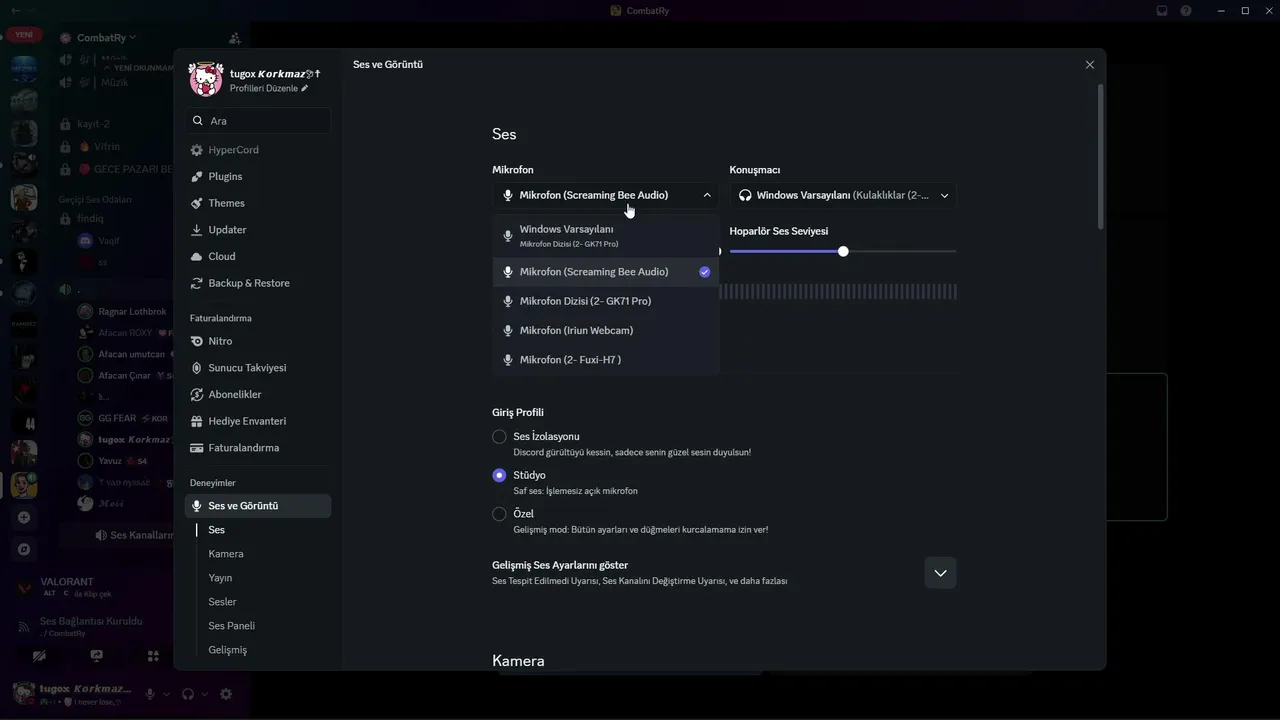Image resolution: width=1280 pixels, height=720 pixels.
Task: Select the Stüdyo input profile
Action: tap(499, 476)
